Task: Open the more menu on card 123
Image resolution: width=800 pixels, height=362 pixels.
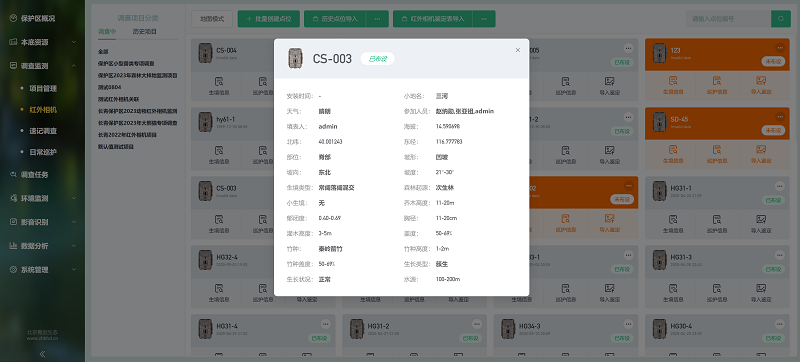Action: point(780,48)
